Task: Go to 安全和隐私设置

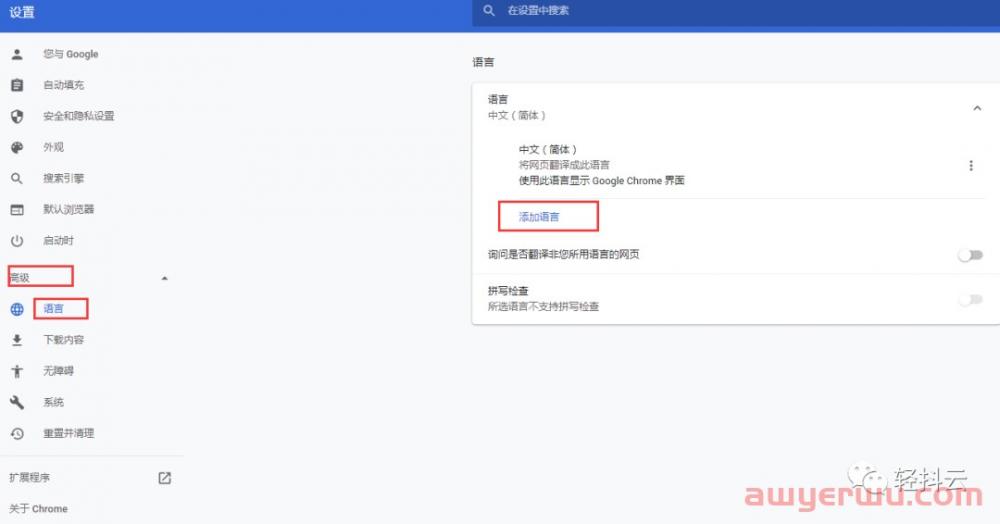Action: 78,116
